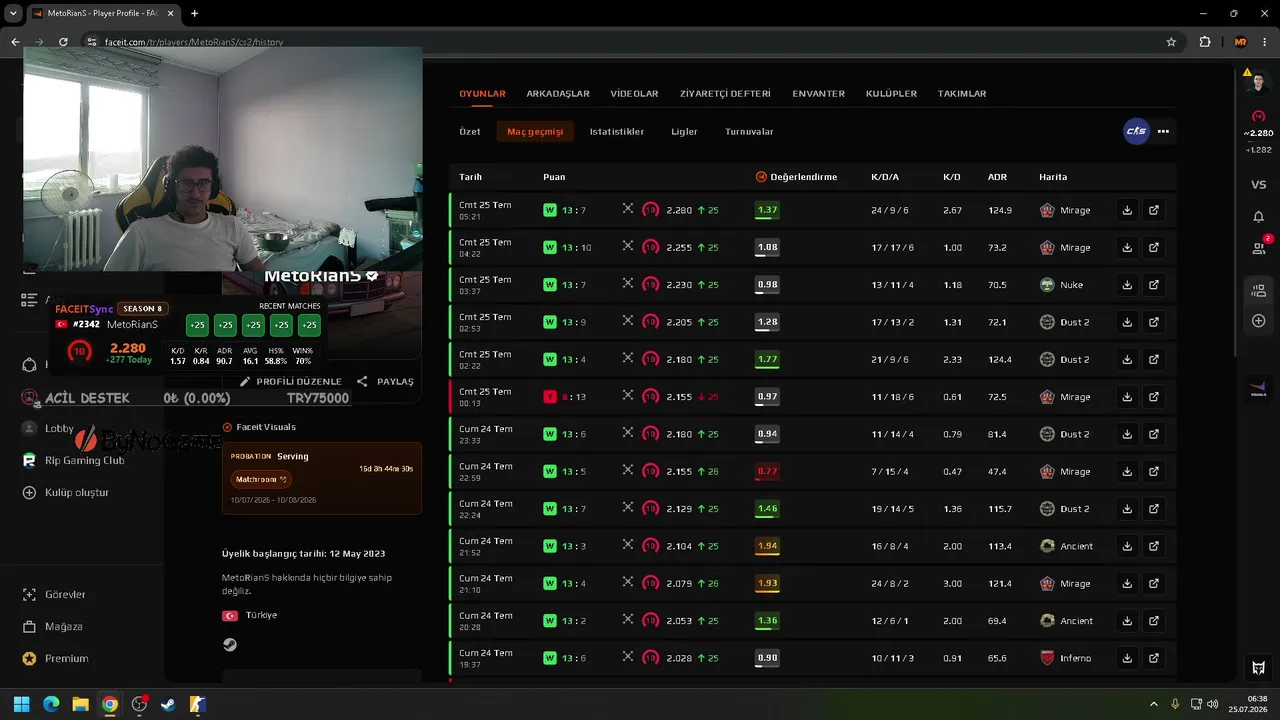Open the Nuke match room link

(1153, 285)
